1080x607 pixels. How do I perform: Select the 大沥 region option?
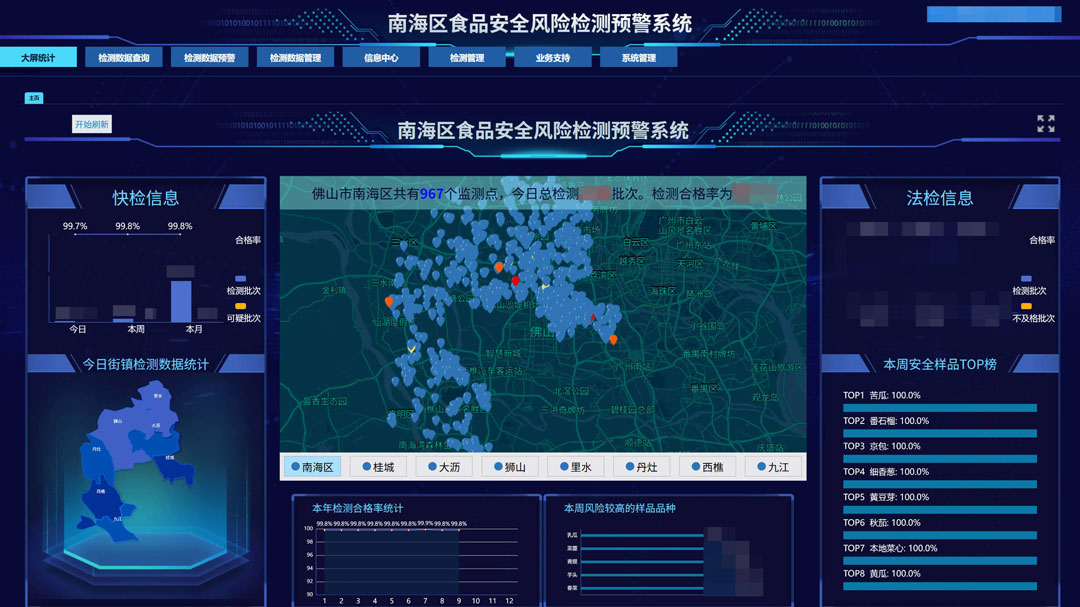pos(444,467)
